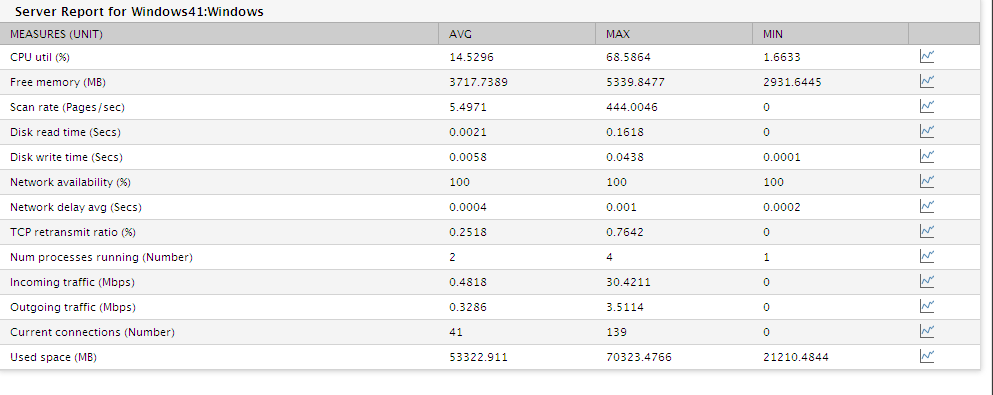
Task: Select the Scan rate (Pages/sec) label
Action: tap(67, 107)
